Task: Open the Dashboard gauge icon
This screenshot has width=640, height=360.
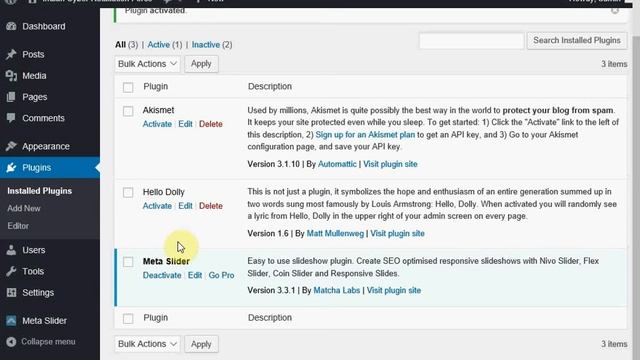Action: [11, 27]
